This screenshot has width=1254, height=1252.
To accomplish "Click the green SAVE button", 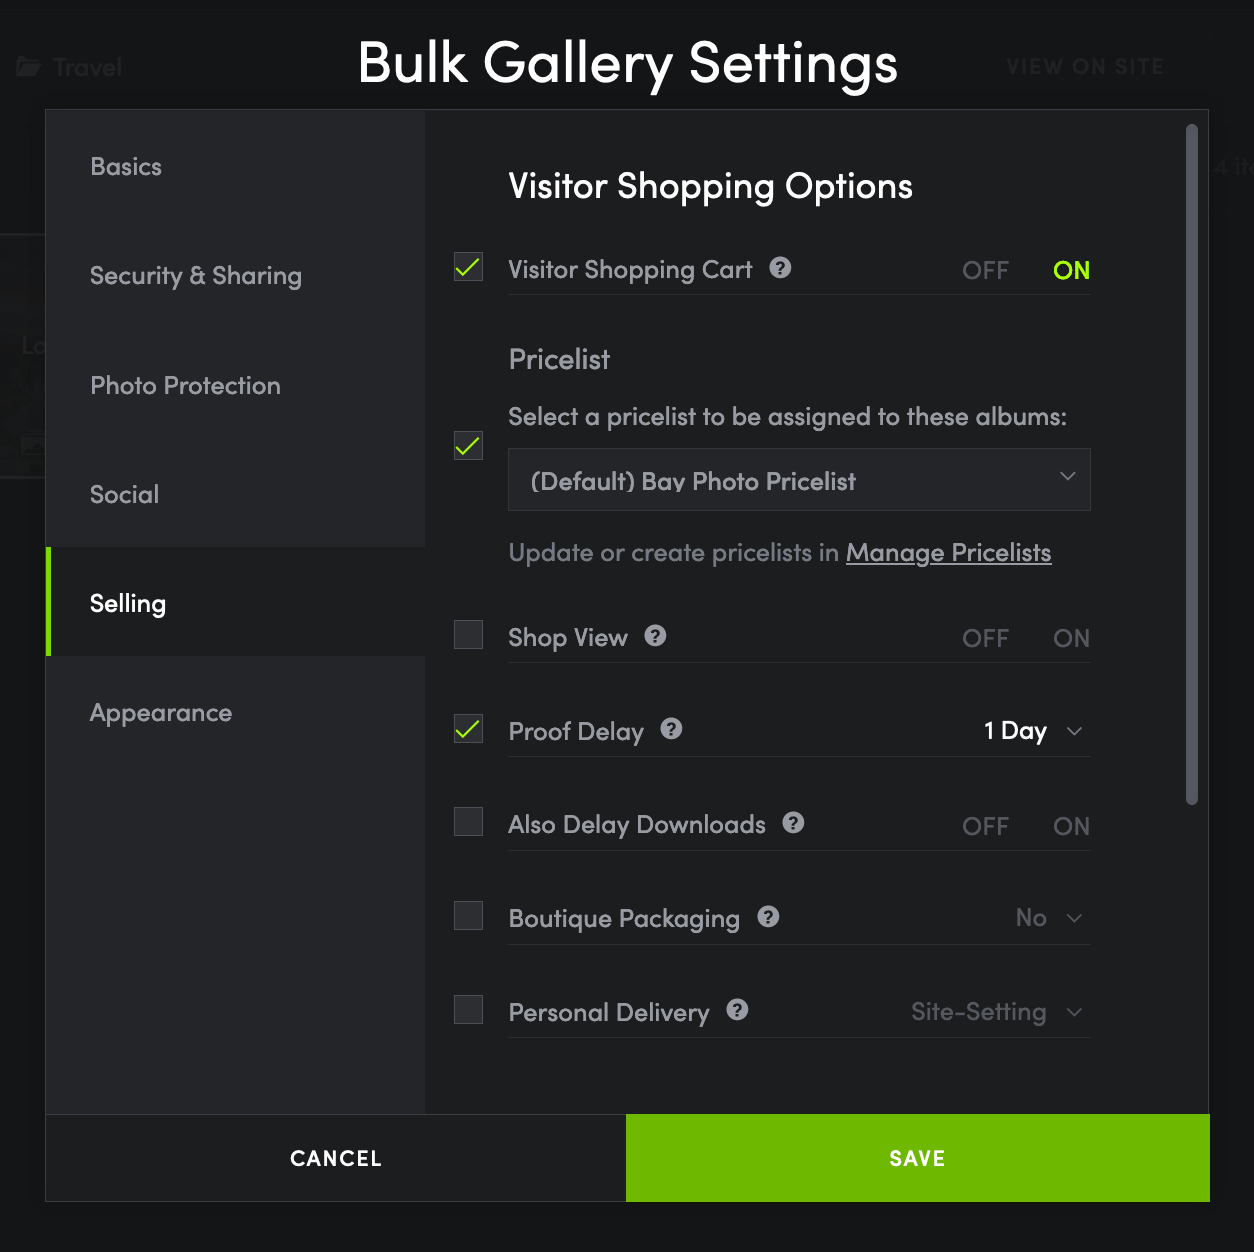I will click(x=917, y=1158).
